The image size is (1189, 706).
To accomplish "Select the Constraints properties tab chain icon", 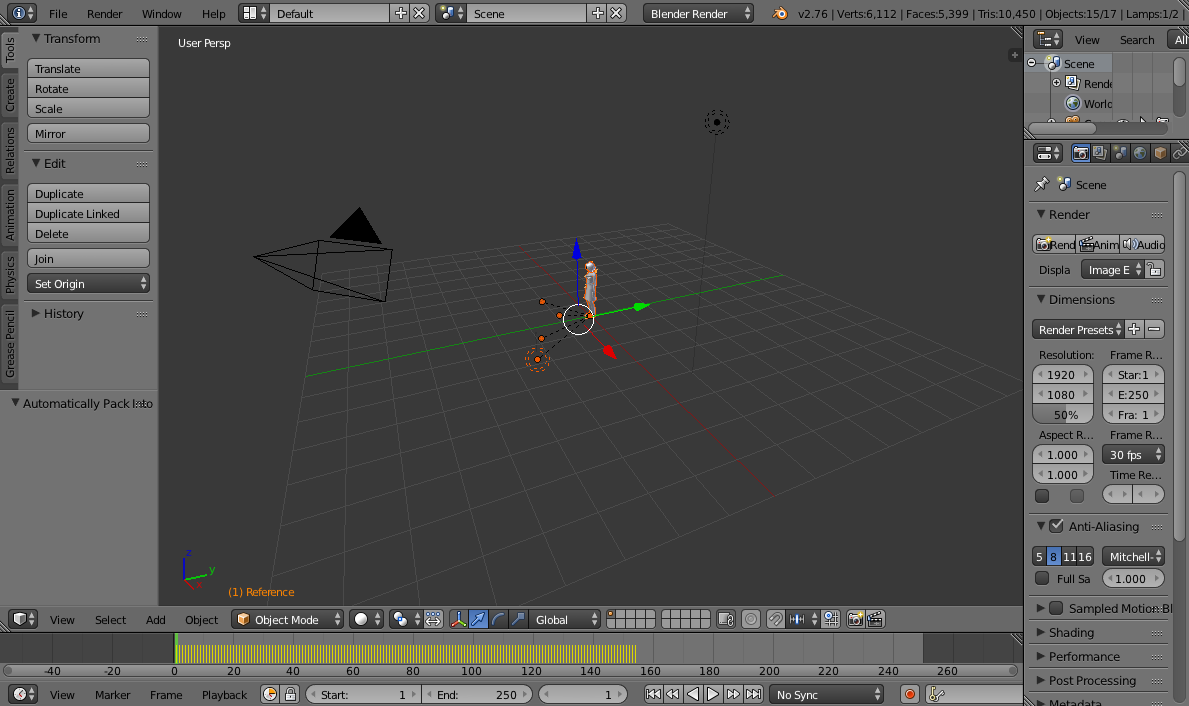I will point(1179,153).
